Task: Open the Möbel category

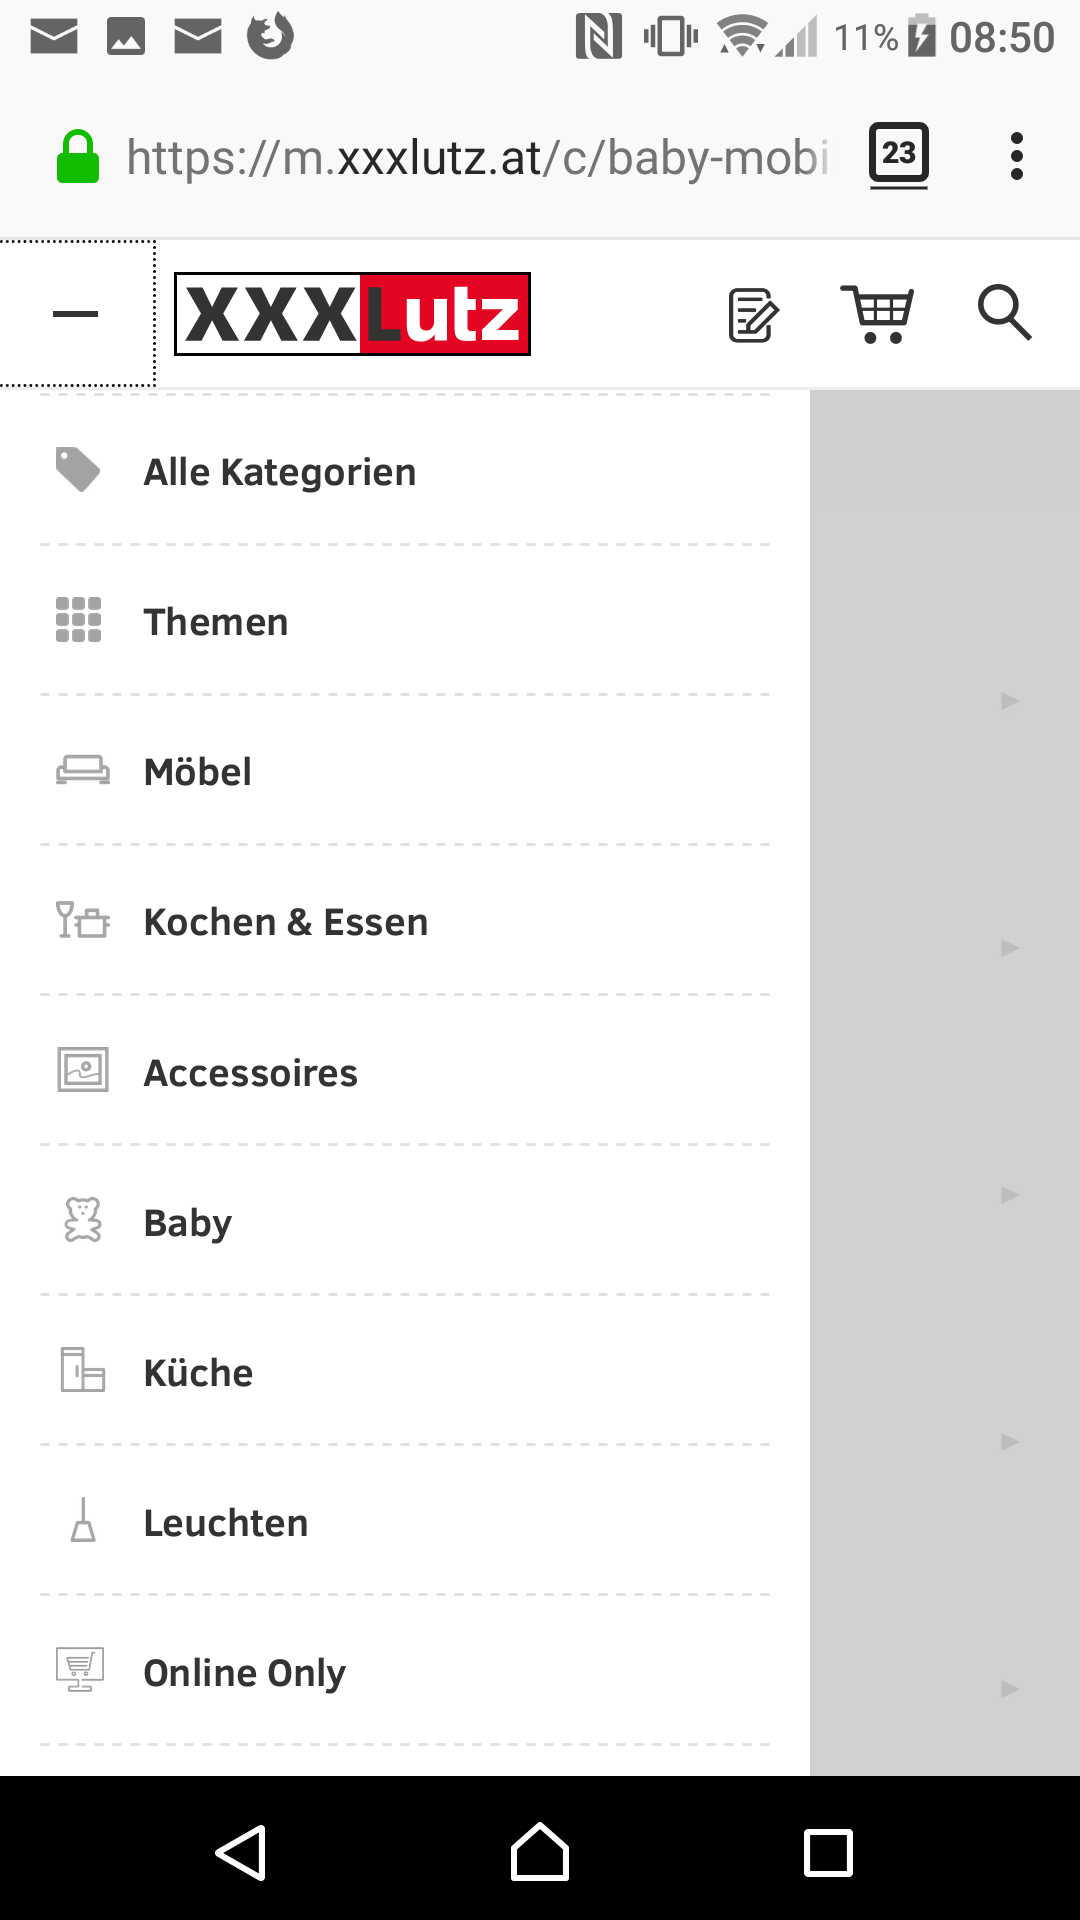Action: pos(198,772)
